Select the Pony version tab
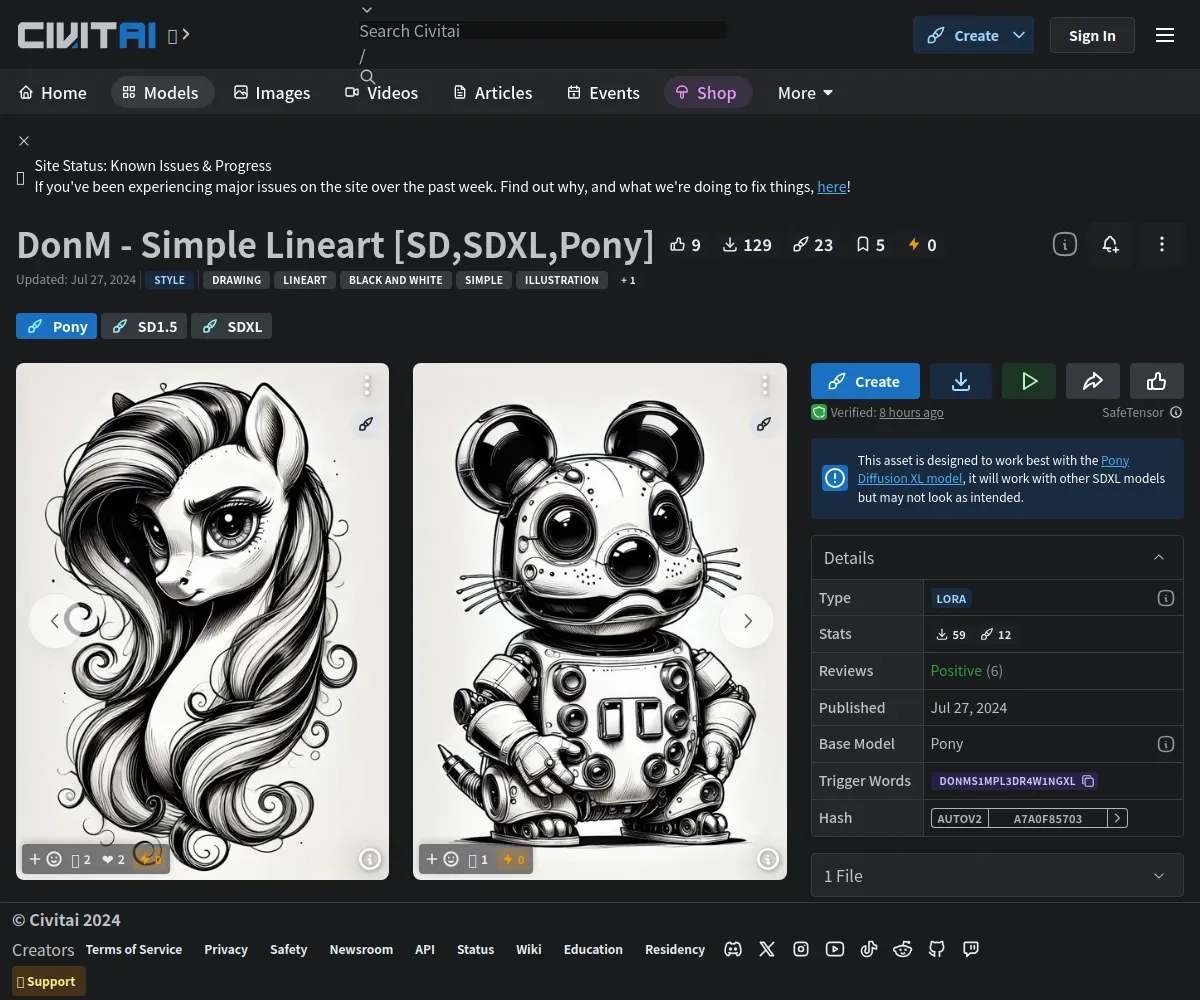Viewport: 1200px width, 1000px height. pos(57,326)
